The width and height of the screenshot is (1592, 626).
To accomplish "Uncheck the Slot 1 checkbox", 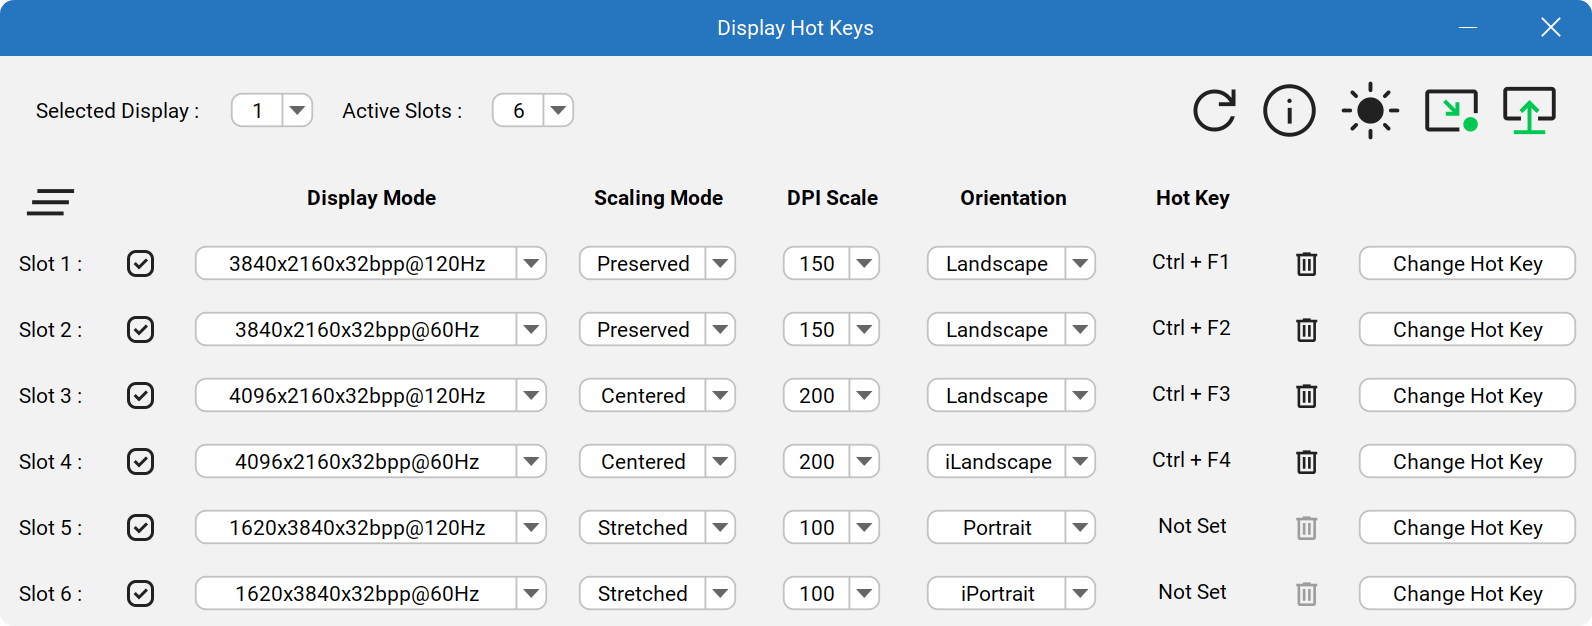I will coord(141,264).
